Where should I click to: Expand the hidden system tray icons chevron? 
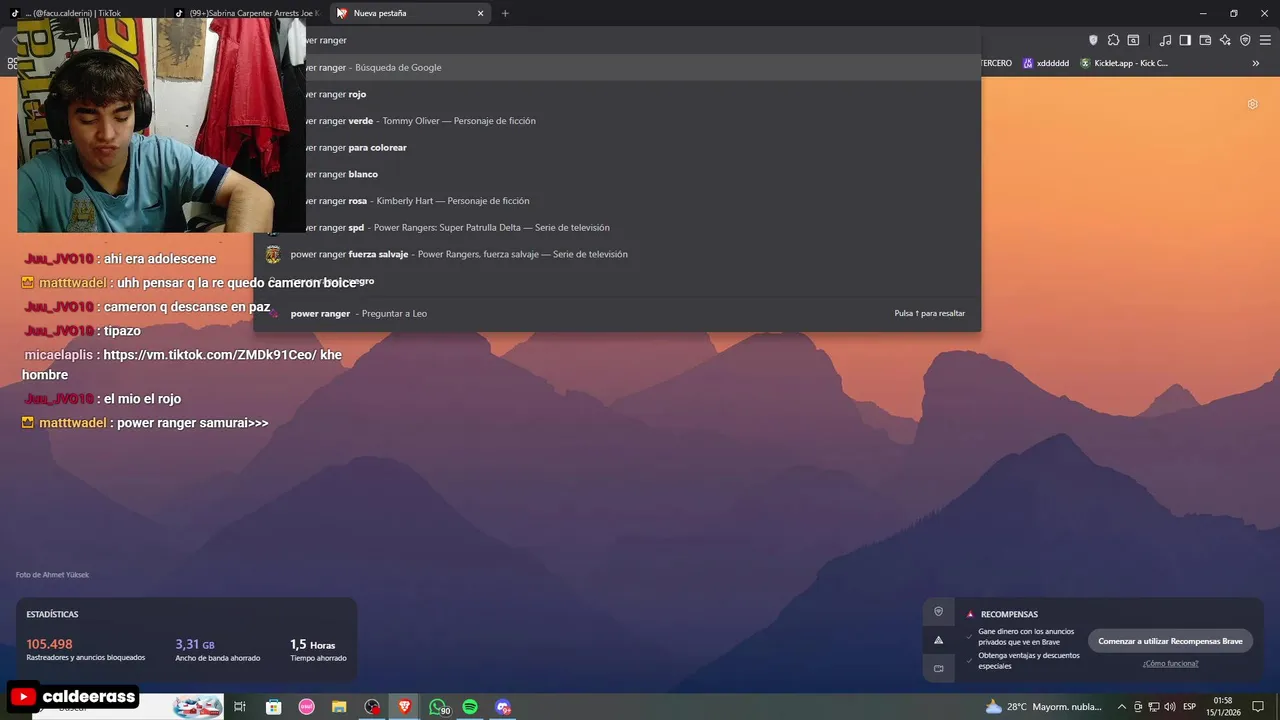point(1122,707)
